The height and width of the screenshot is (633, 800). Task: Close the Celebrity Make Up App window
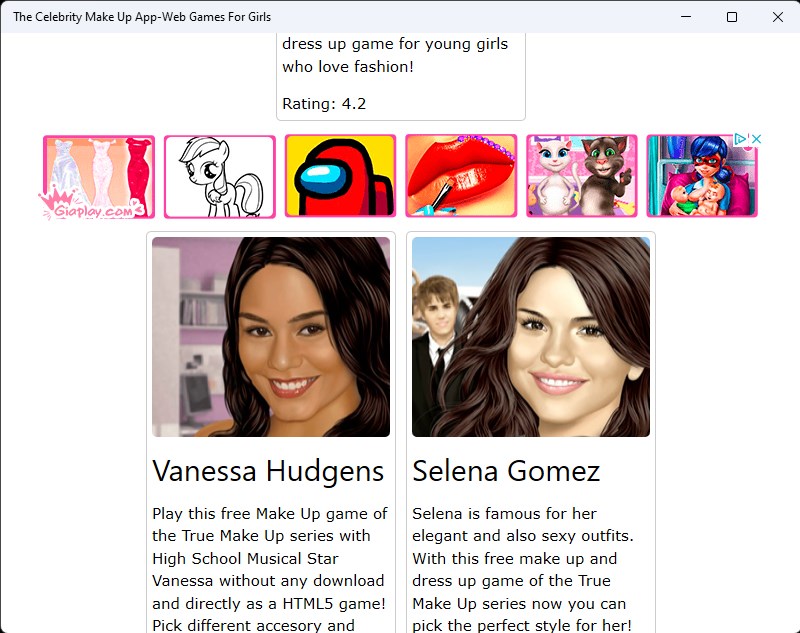click(778, 17)
